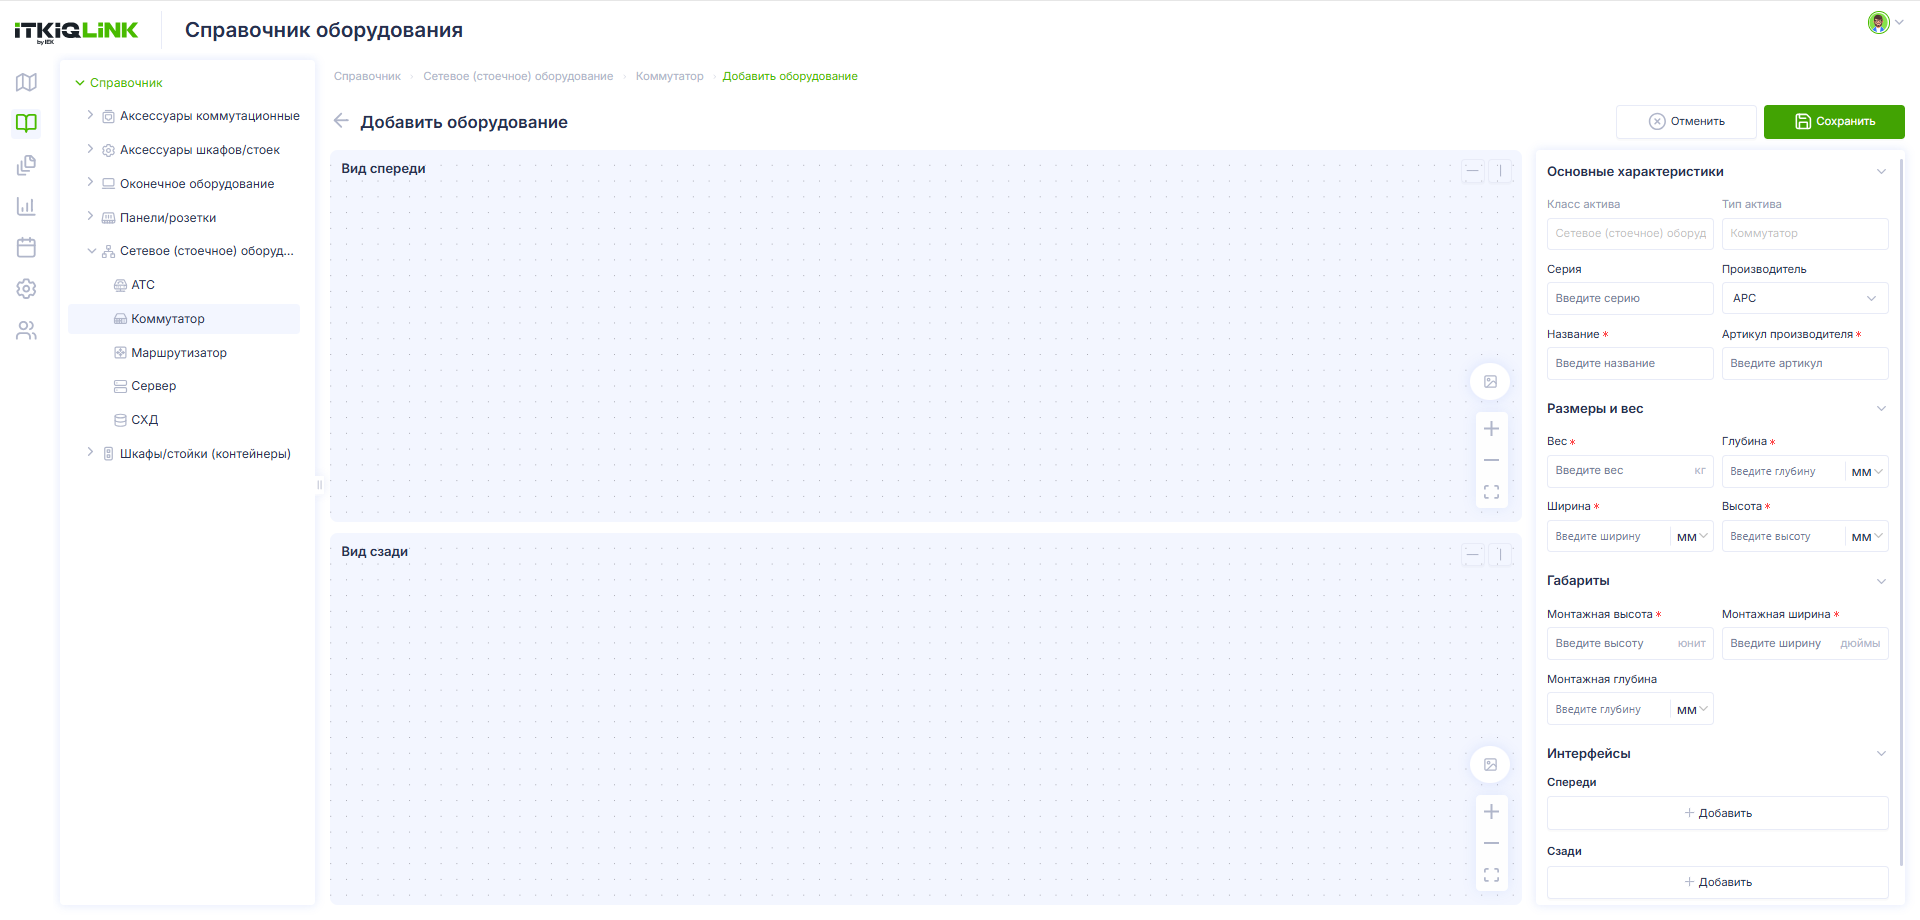Click back arrow next to Добавить оборудование

click(341, 121)
